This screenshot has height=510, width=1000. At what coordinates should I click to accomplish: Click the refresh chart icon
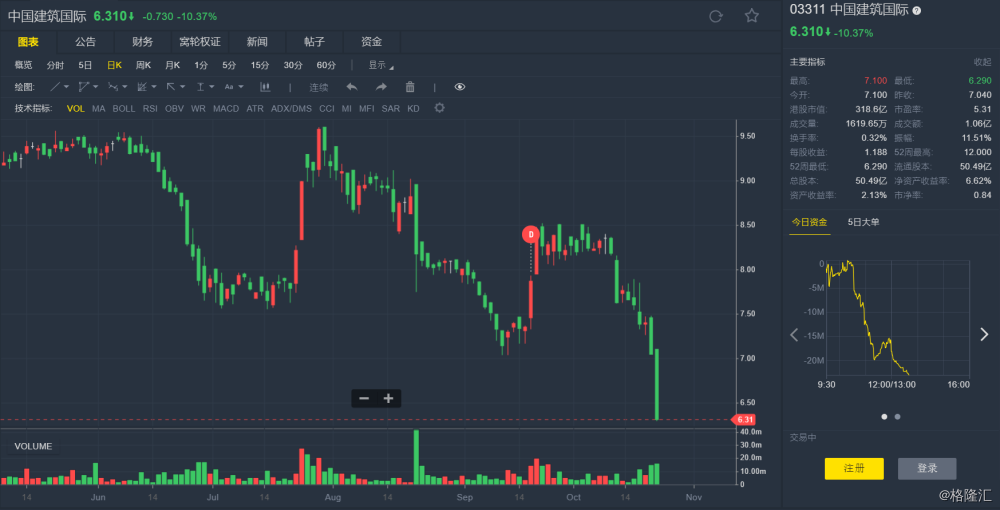[x=716, y=17]
